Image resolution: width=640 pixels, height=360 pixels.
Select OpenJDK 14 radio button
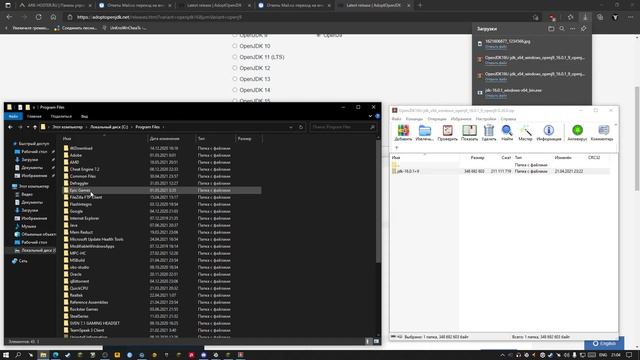tap(235, 90)
